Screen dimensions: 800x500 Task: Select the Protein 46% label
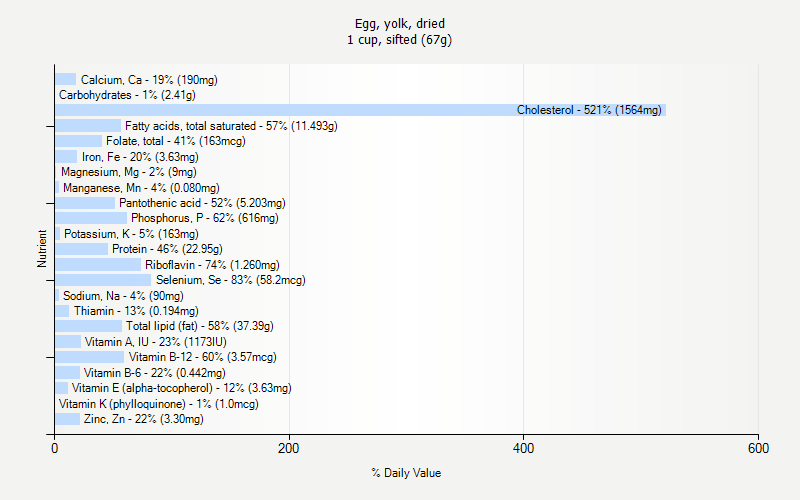click(167, 249)
